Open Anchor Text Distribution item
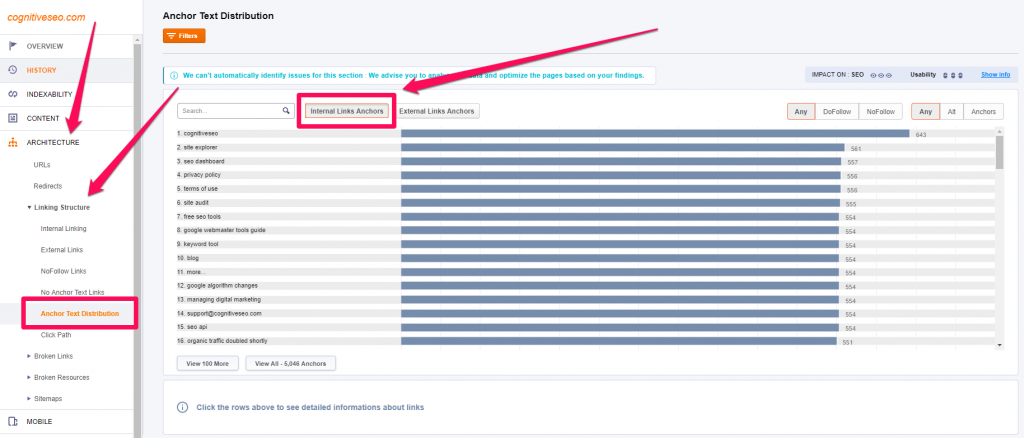The height and width of the screenshot is (438, 1024). [x=80, y=313]
